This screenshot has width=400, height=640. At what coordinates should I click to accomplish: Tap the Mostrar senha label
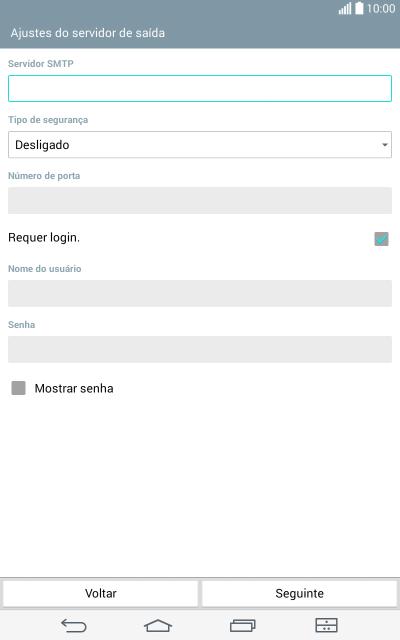(x=74, y=388)
